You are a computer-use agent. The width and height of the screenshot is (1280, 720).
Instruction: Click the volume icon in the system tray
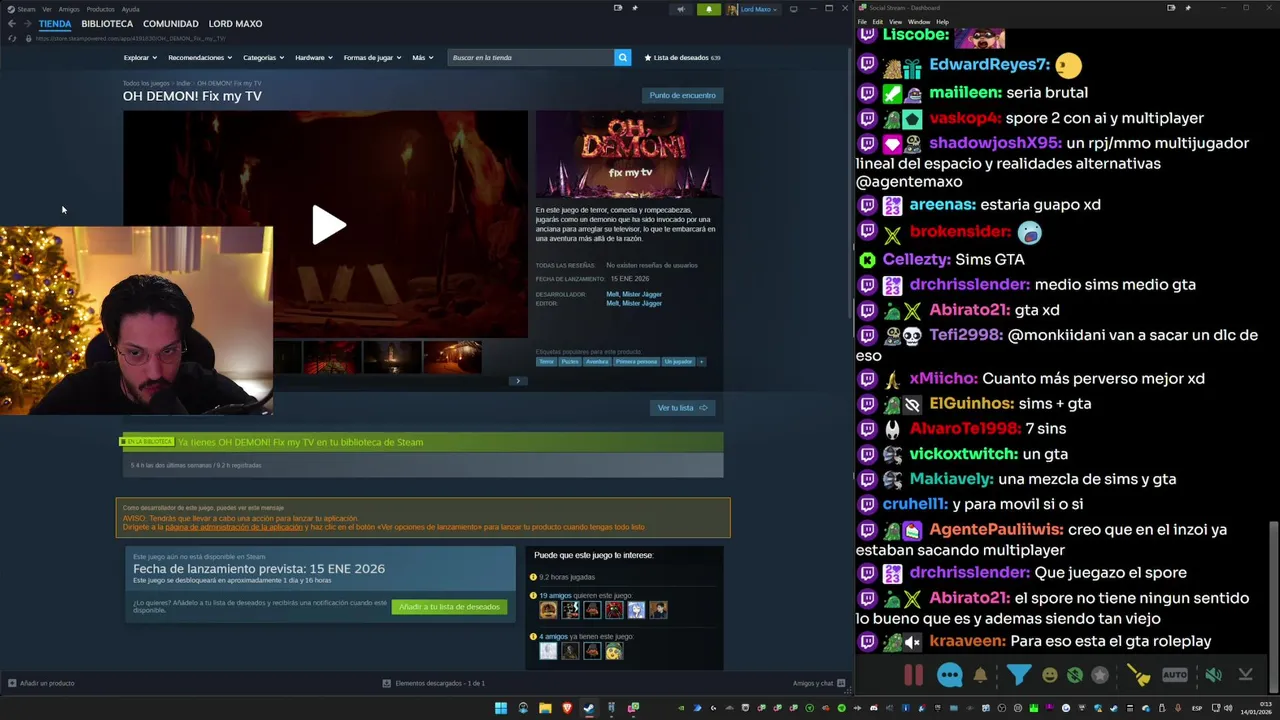pyautogui.click(x=1228, y=708)
